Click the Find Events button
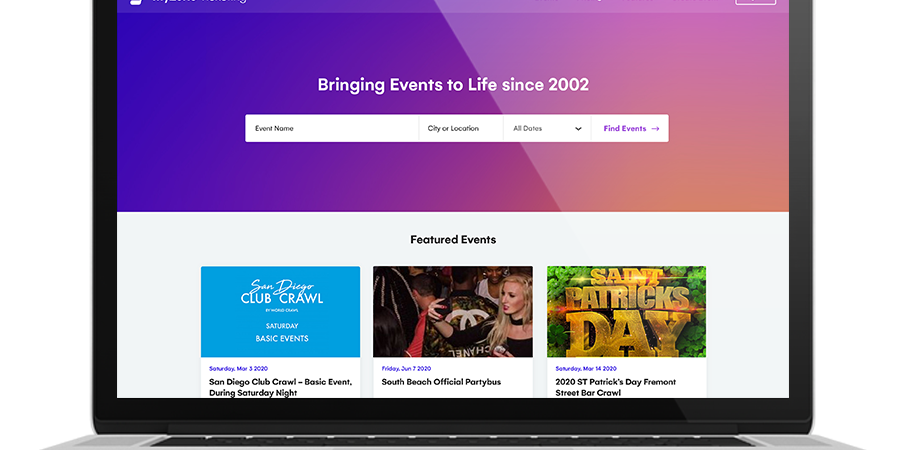Image resolution: width=900 pixels, height=450 pixels. pyautogui.click(x=630, y=129)
